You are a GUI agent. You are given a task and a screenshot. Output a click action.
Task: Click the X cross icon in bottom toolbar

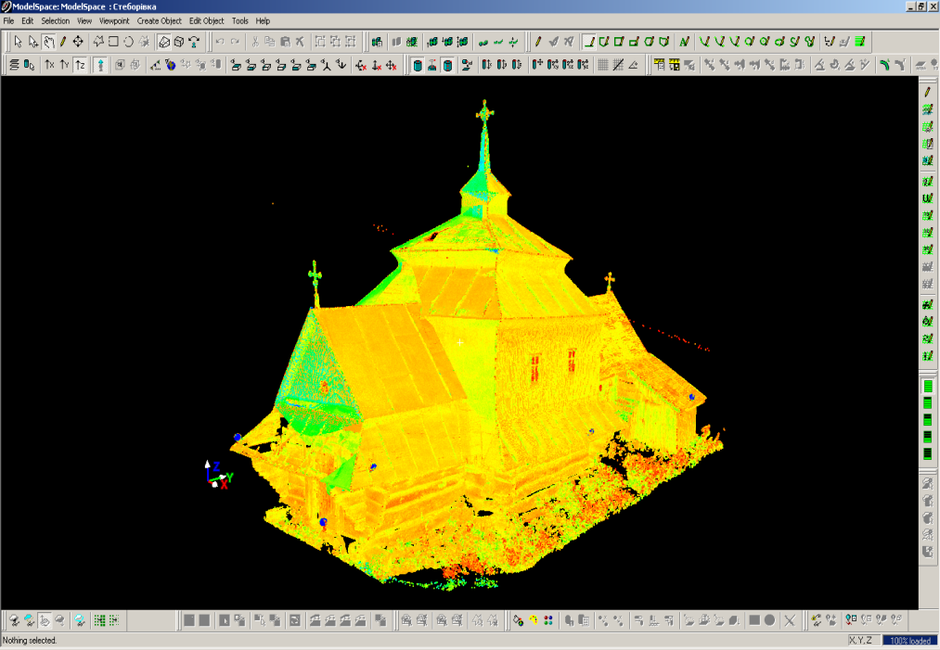[790, 620]
